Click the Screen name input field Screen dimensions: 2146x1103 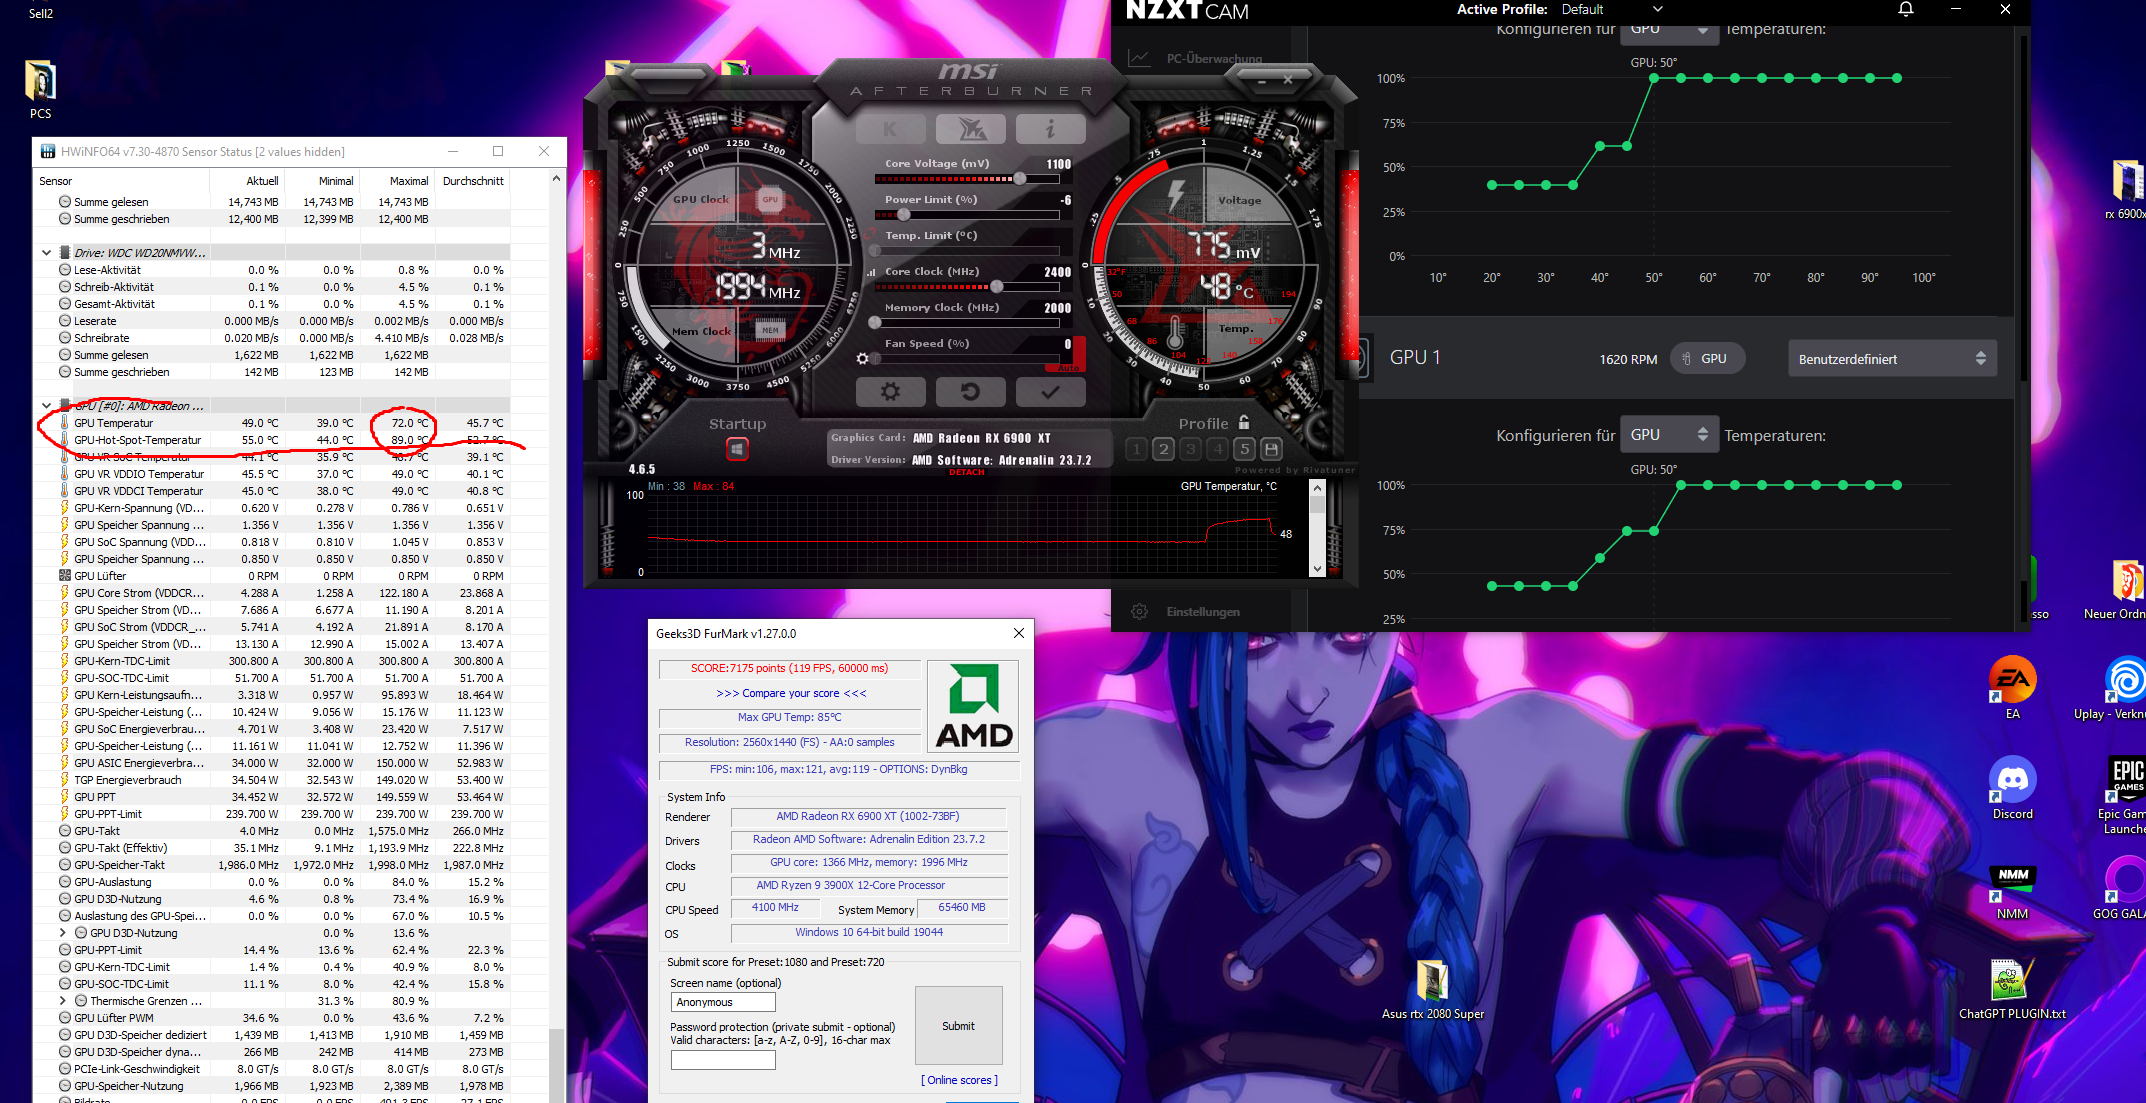[723, 1002]
